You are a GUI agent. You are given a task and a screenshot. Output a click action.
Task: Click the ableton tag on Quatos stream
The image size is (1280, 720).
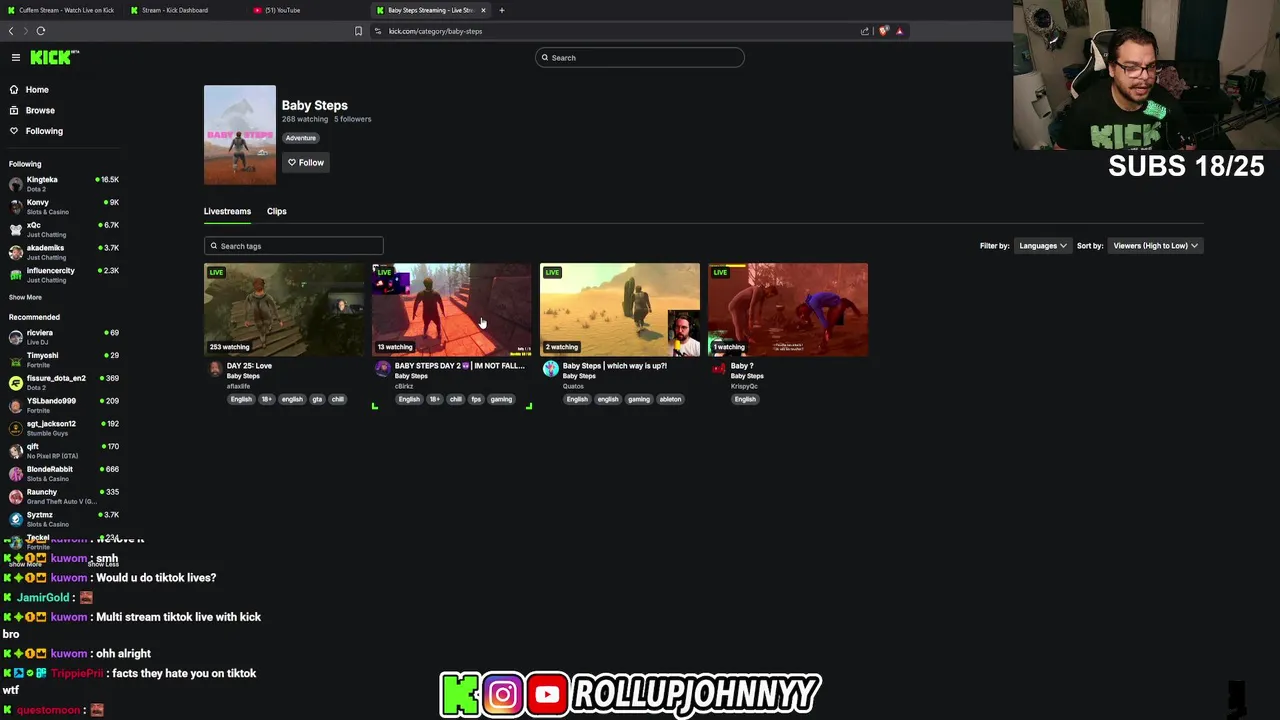click(670, 400)
